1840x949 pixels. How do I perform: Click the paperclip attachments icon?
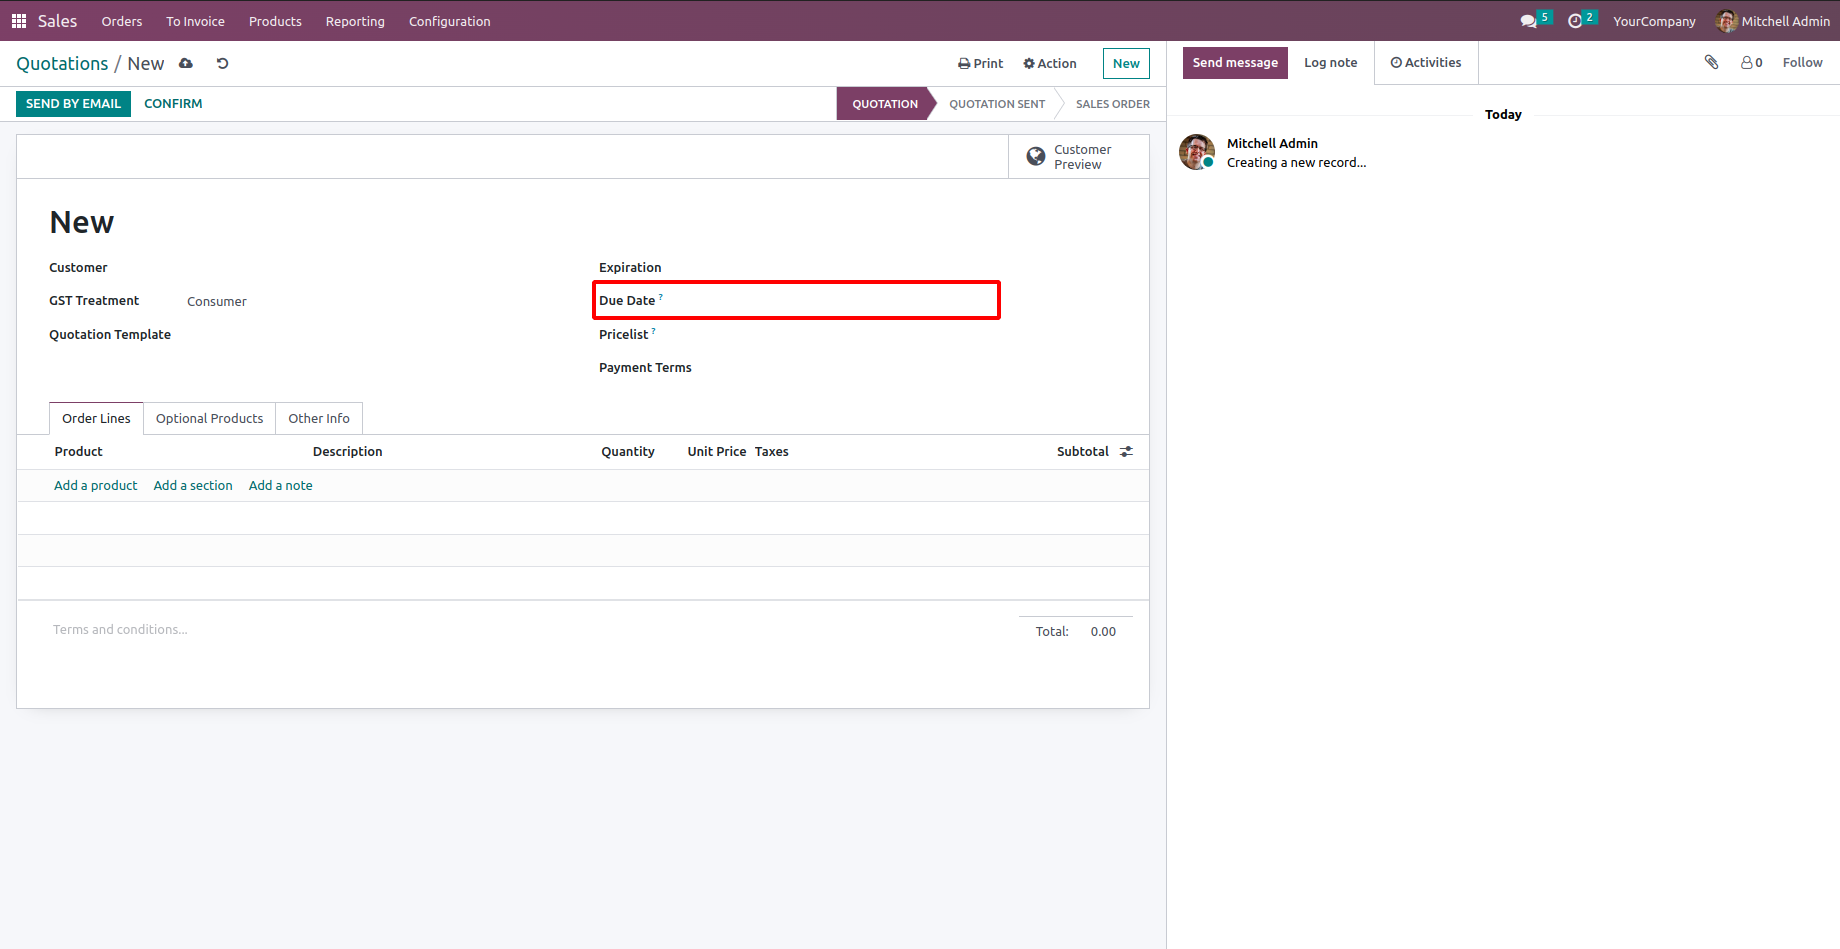tap(1711, 62)
